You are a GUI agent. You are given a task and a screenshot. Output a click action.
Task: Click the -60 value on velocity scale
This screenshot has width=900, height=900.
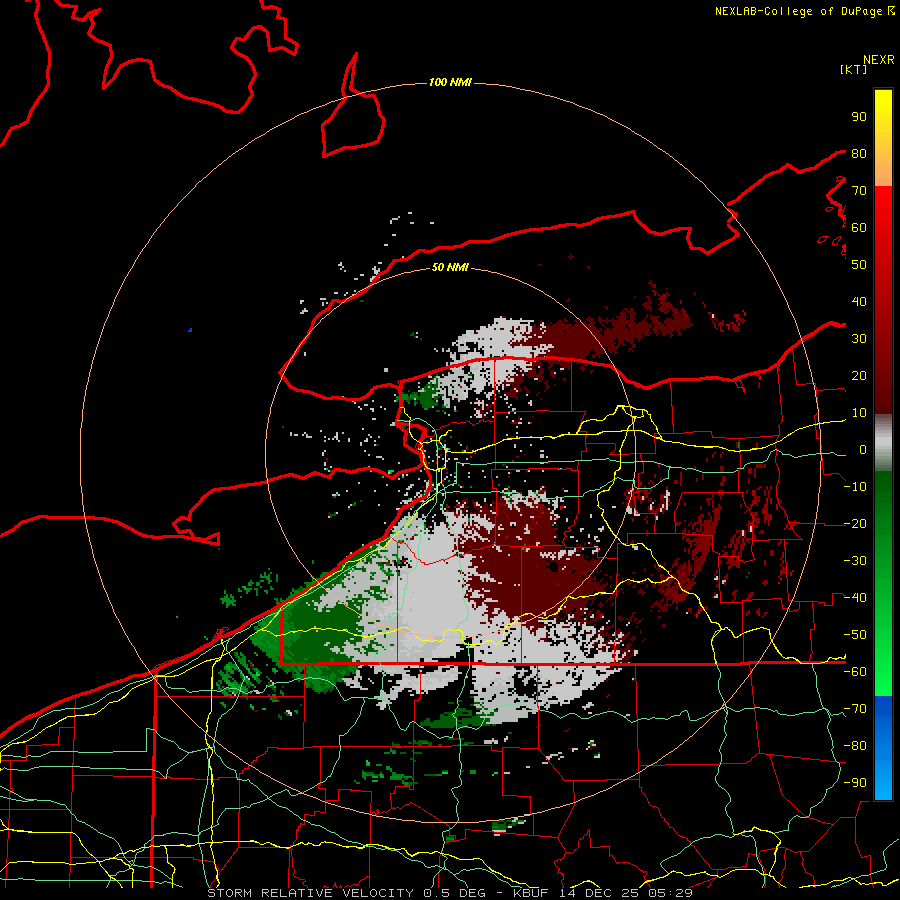tap(855, 672)
